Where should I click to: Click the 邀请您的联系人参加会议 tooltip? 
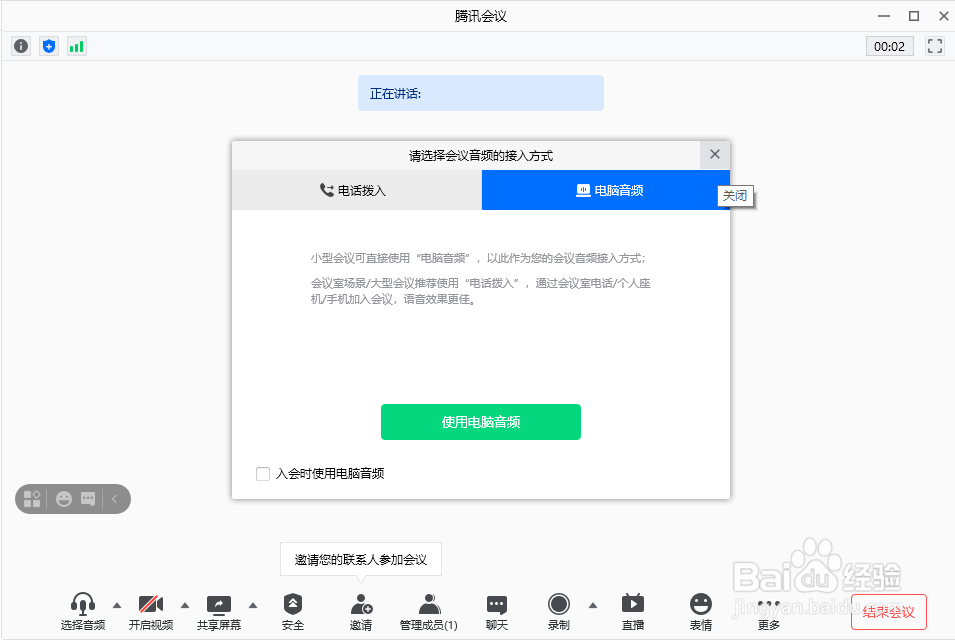[361, 559]
